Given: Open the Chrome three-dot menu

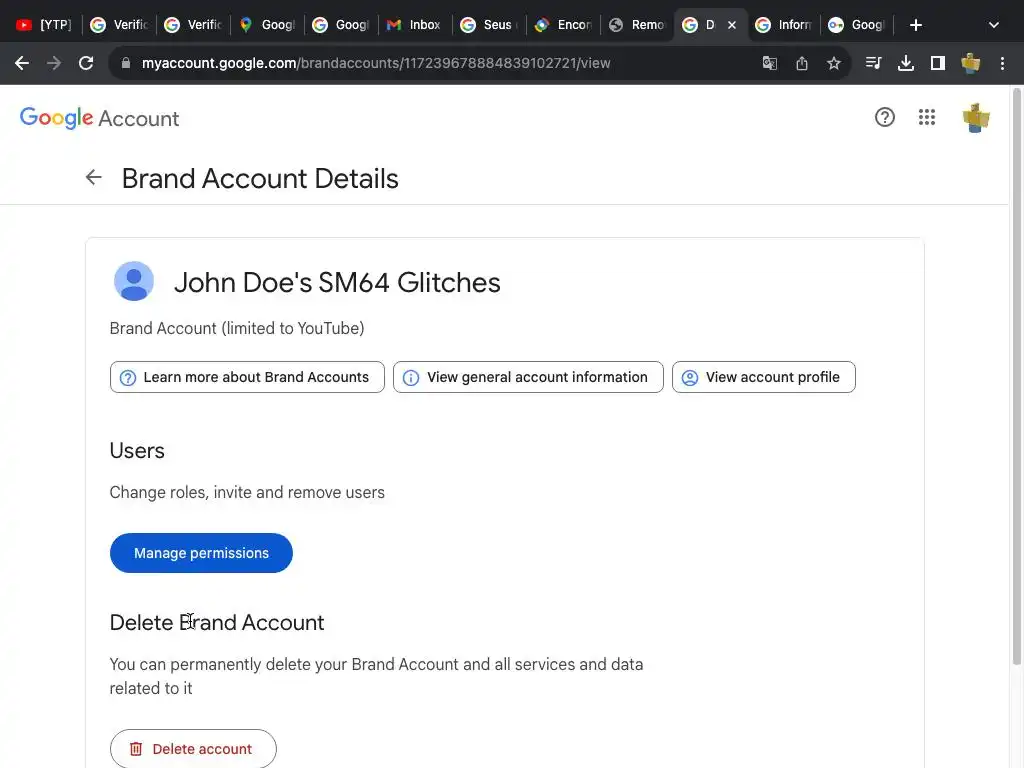Looking at the screenshot, I should coord(1003,63).
